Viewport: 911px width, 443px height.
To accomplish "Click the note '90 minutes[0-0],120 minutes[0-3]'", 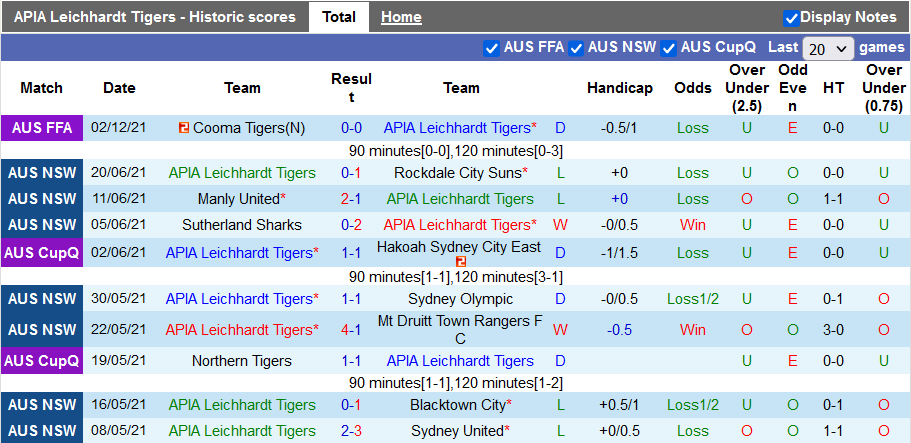I will (456, 151).
